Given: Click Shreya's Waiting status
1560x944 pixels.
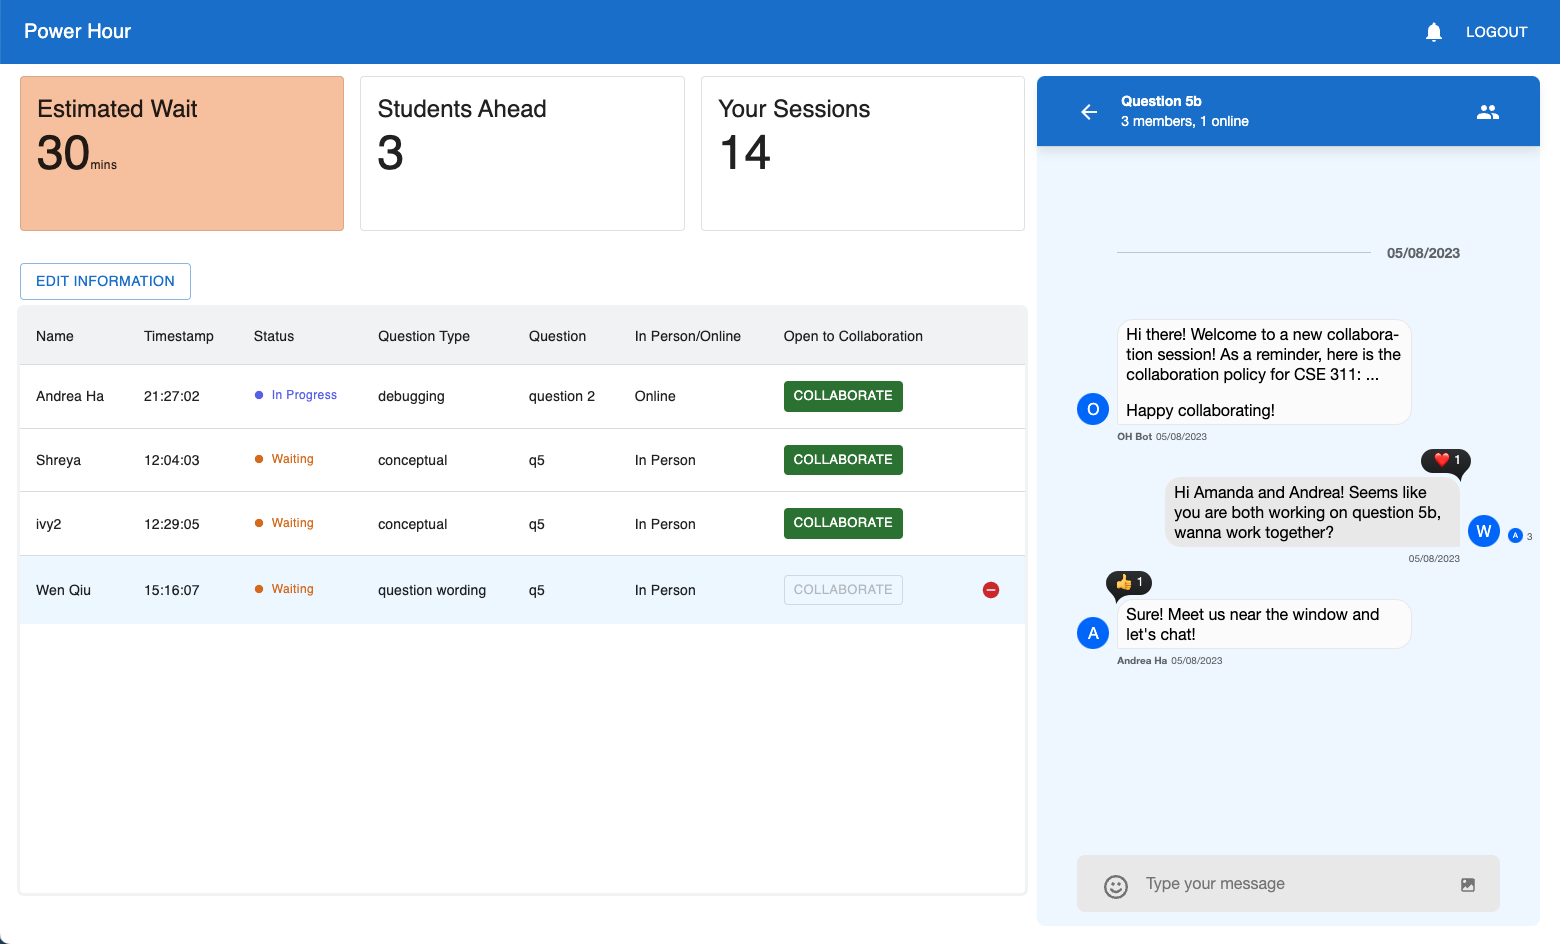Looking at the screenshot, I should (x=285, y=459).
